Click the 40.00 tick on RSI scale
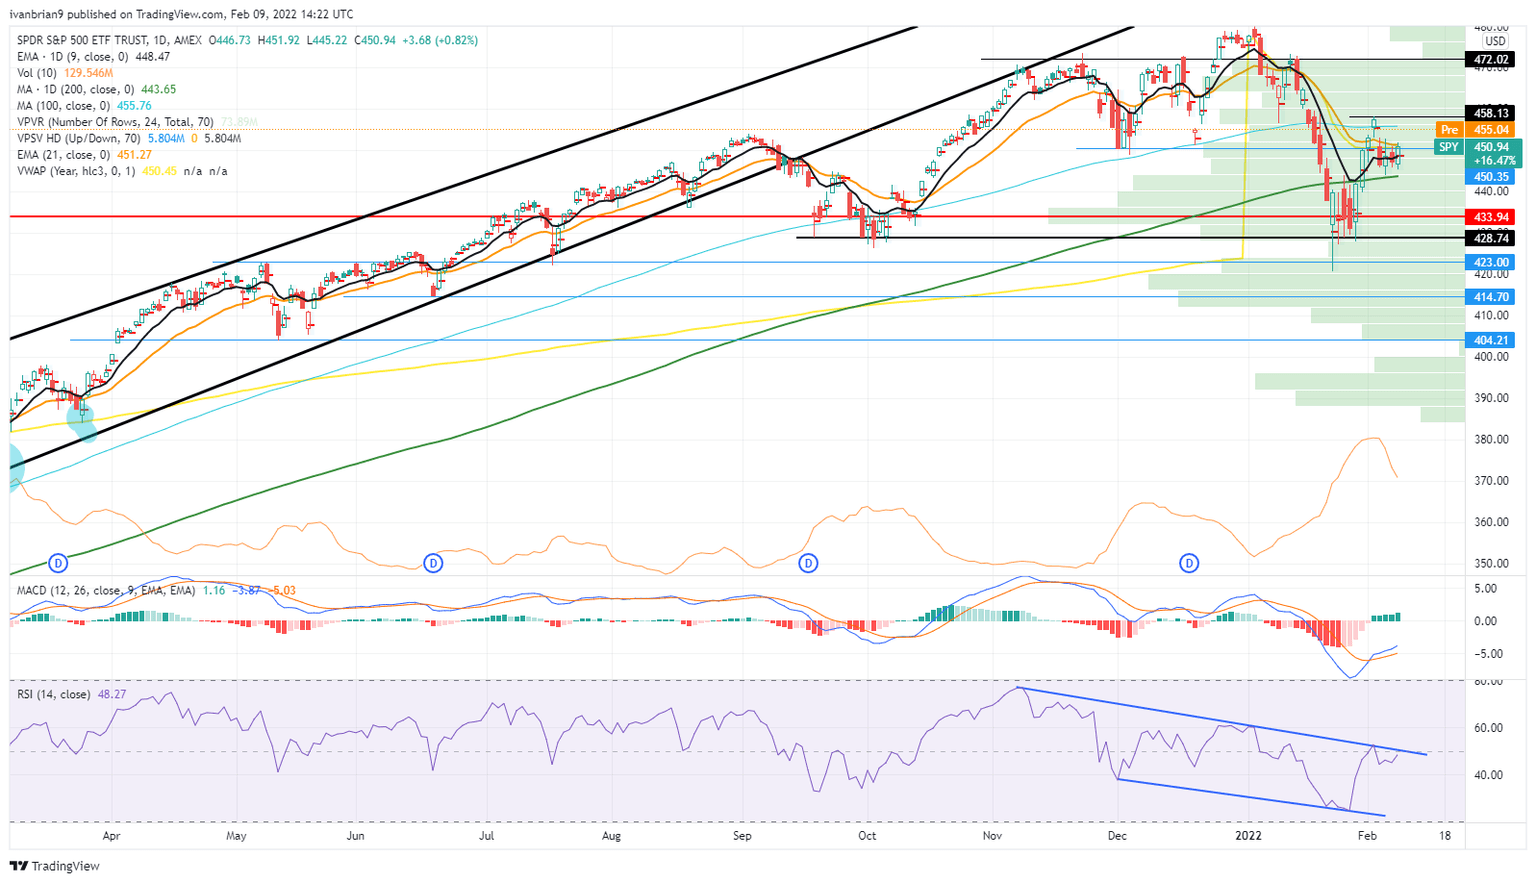This screenshot has width=1536, height=883. pos(1487,775)
